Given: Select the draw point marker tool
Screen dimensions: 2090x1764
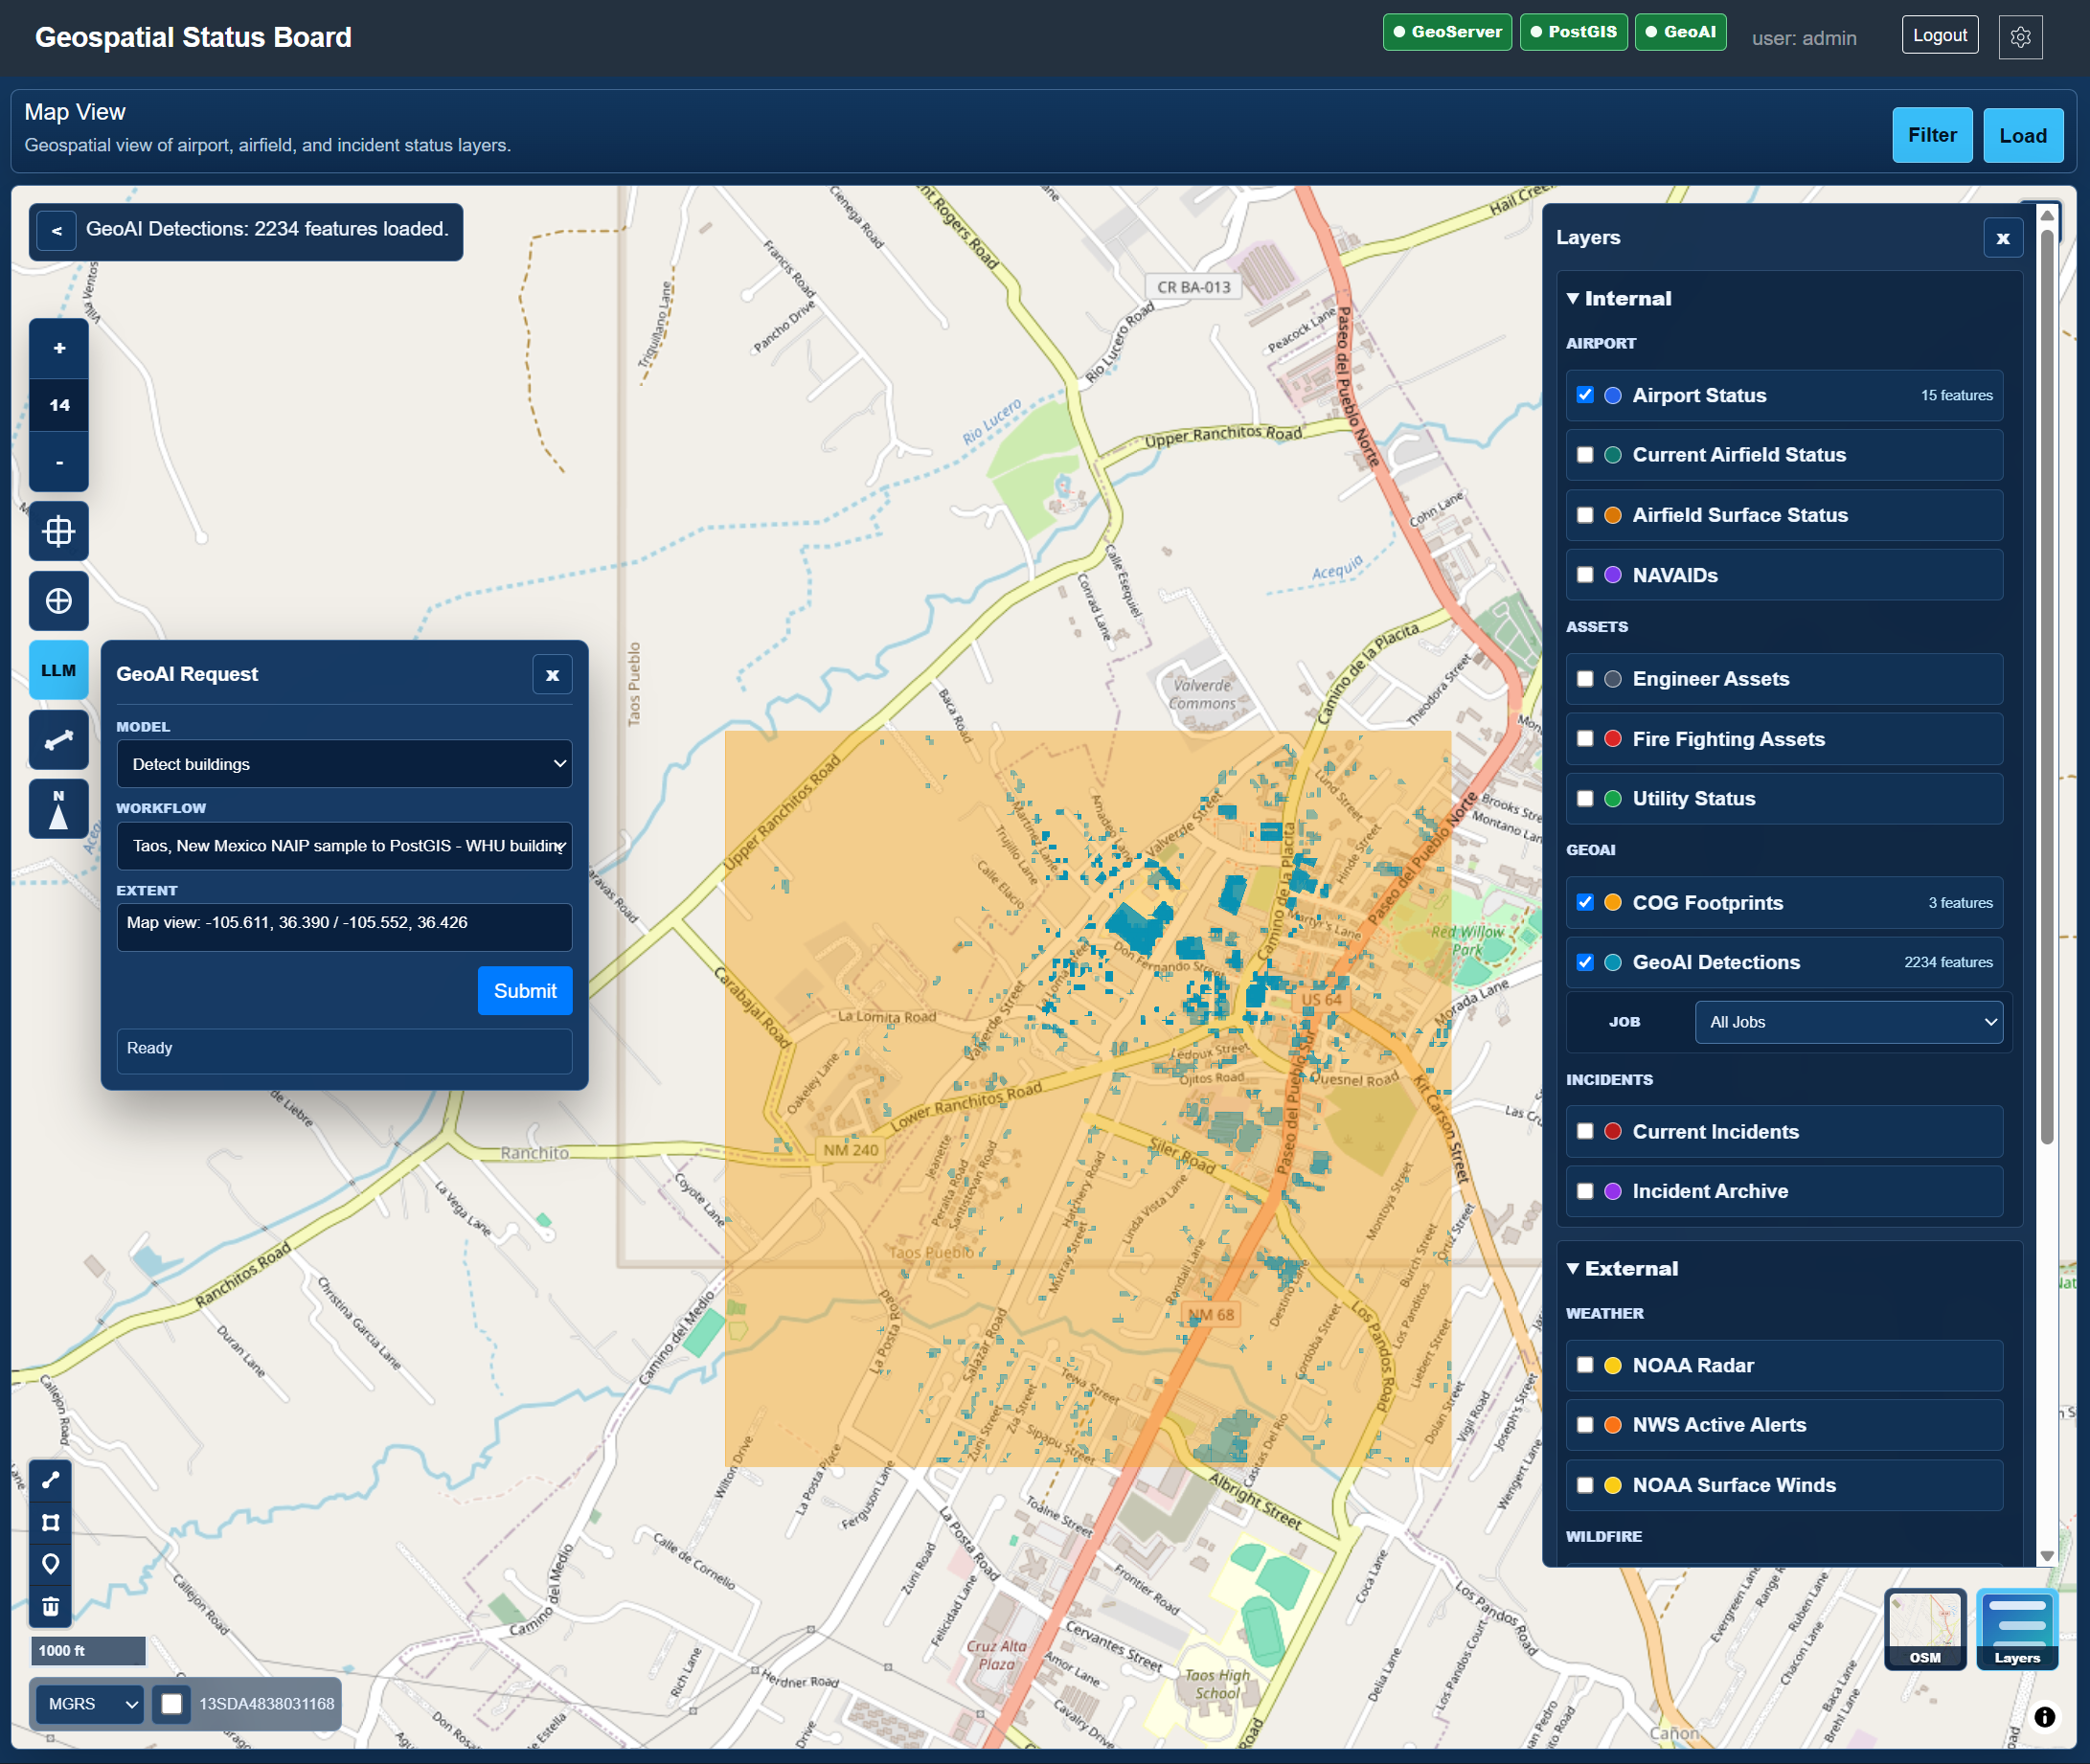Looking at the screenshot, I should 50,1564.
